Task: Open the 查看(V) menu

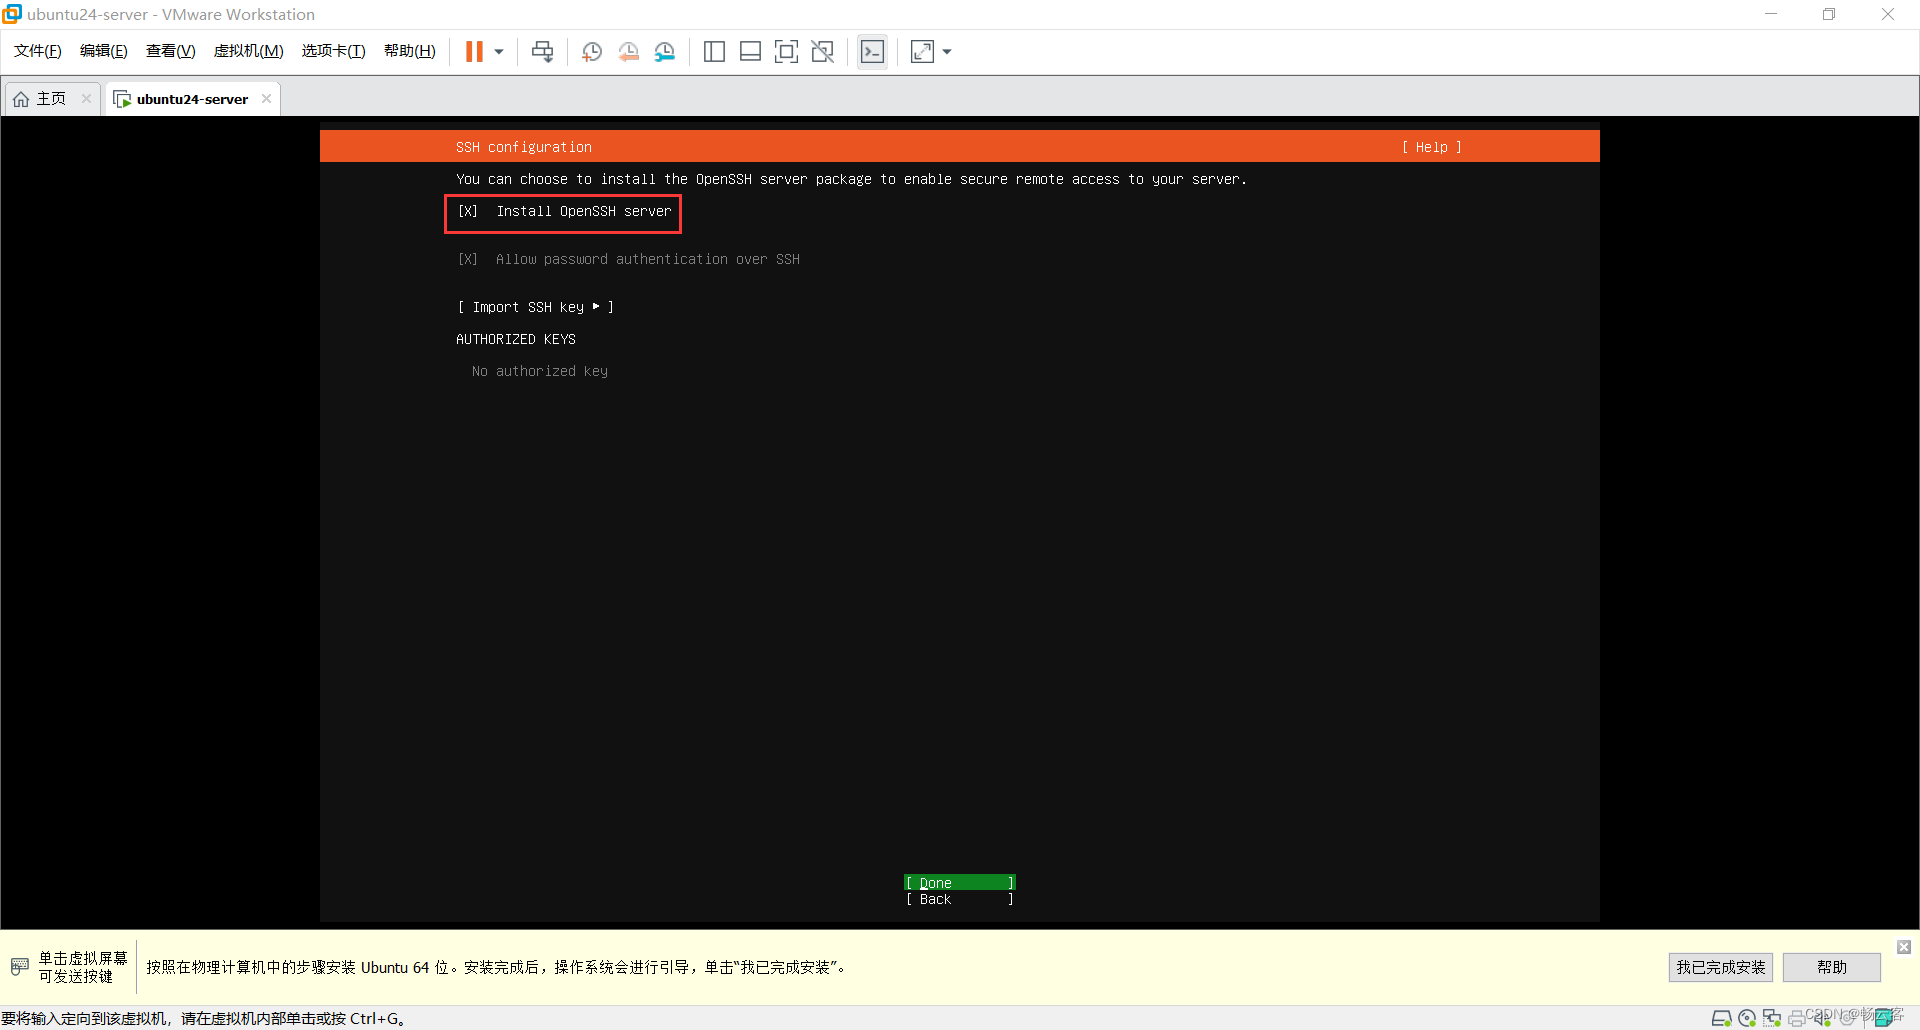Action: coord(171,51)
